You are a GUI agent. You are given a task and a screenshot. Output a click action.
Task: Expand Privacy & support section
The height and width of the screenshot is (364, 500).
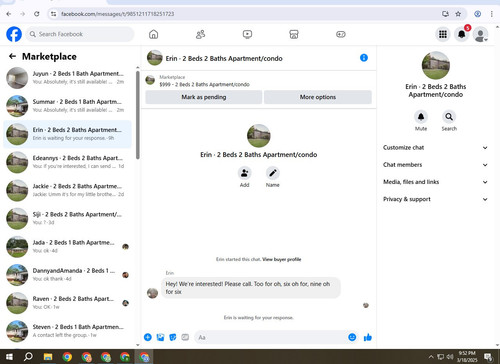click(x=435, y=199)
